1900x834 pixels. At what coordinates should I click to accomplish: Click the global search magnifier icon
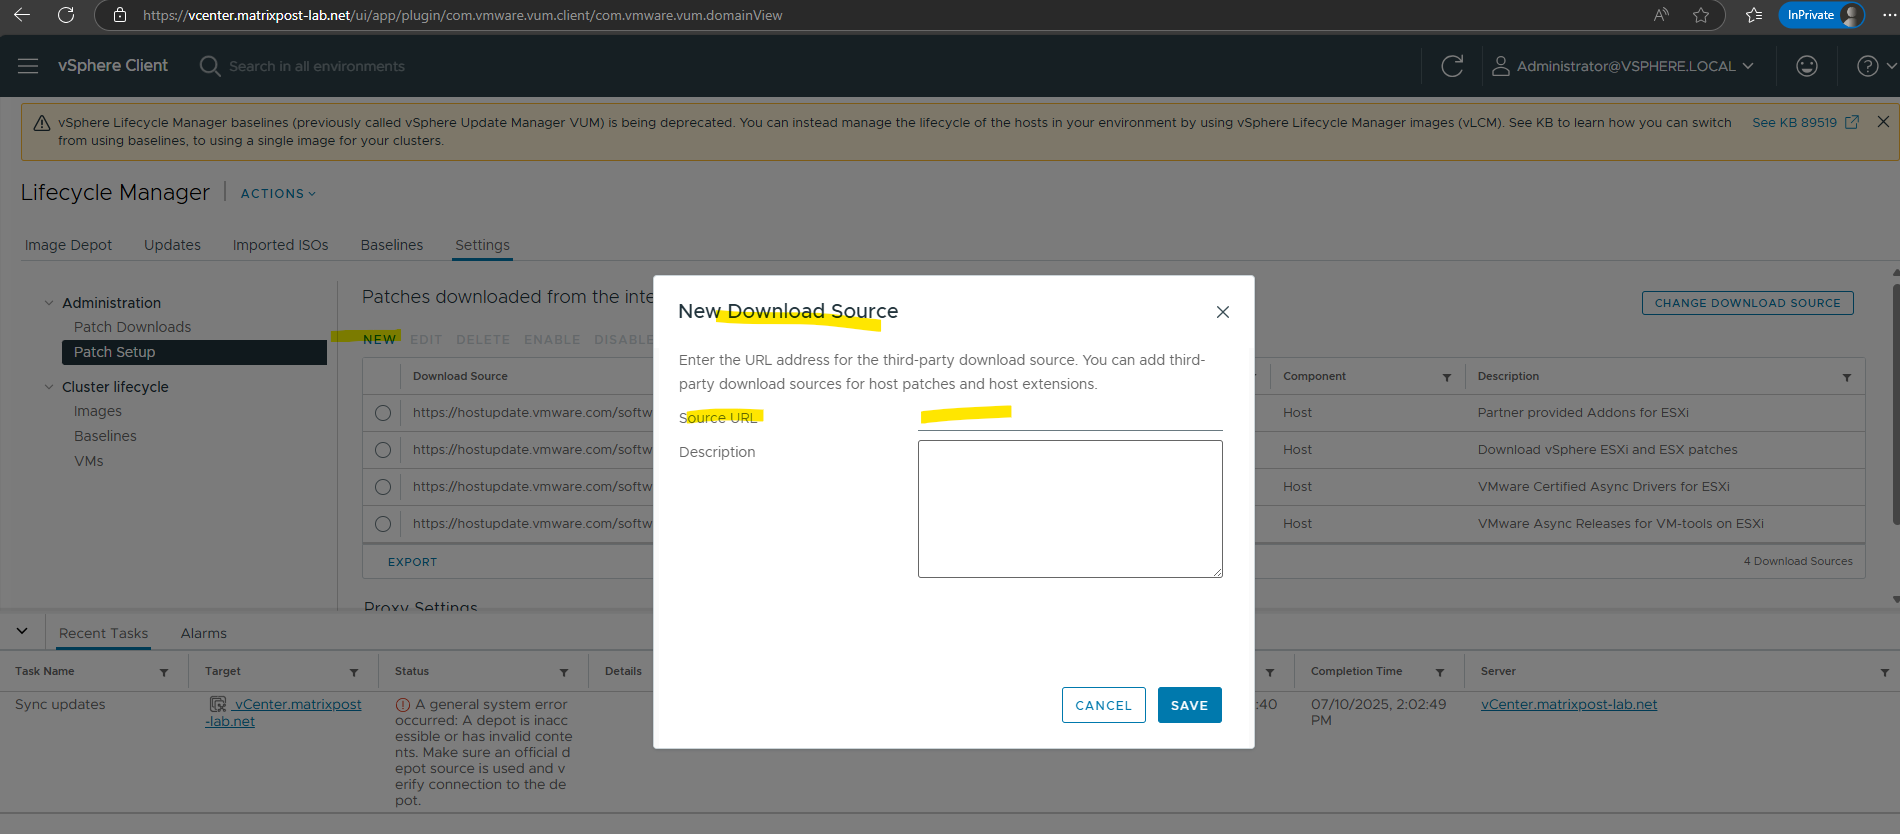pyautogui.click(x=210, y=66)
